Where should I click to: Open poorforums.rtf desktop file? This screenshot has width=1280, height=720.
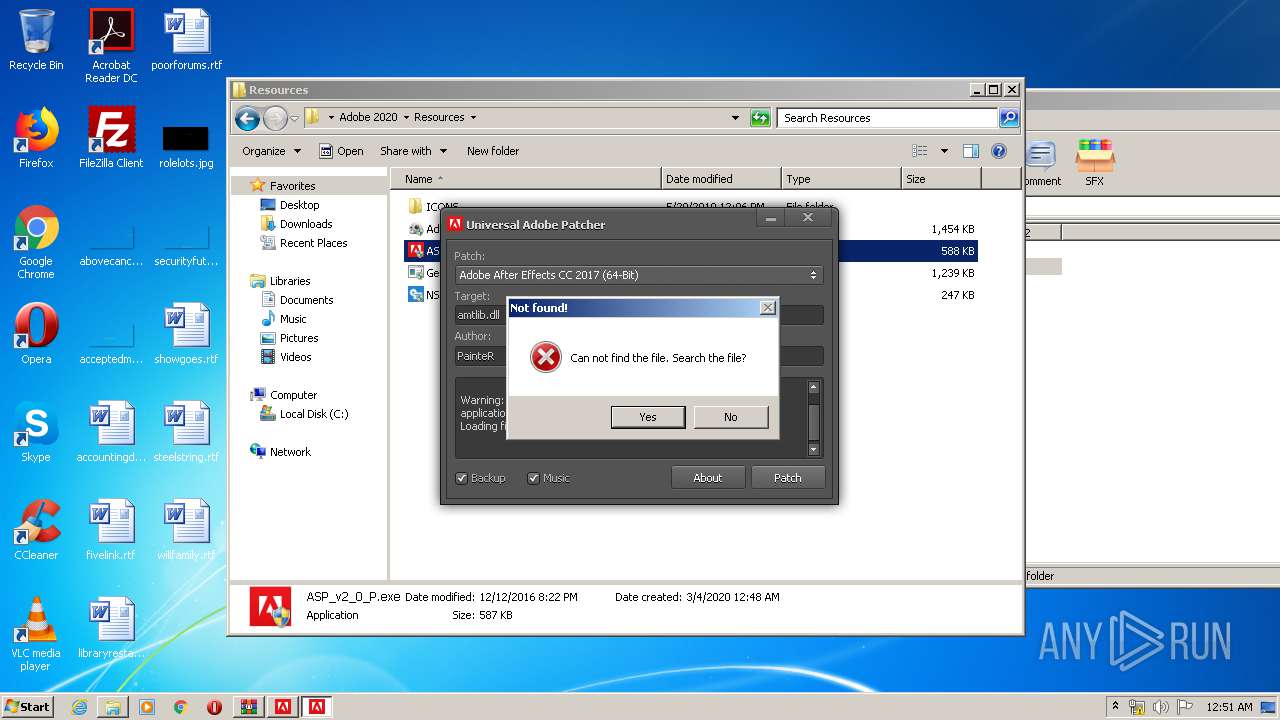tap(186, 40)
